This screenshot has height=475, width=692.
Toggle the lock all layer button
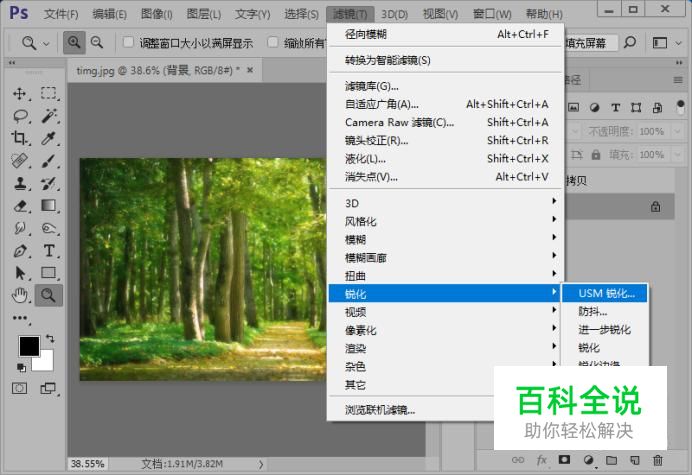coord(596,155)
